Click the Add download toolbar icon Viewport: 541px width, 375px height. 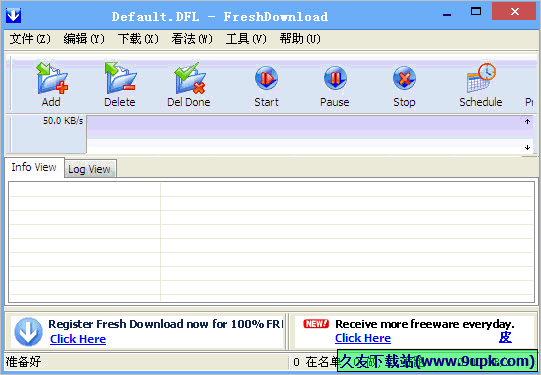point(52,78)
